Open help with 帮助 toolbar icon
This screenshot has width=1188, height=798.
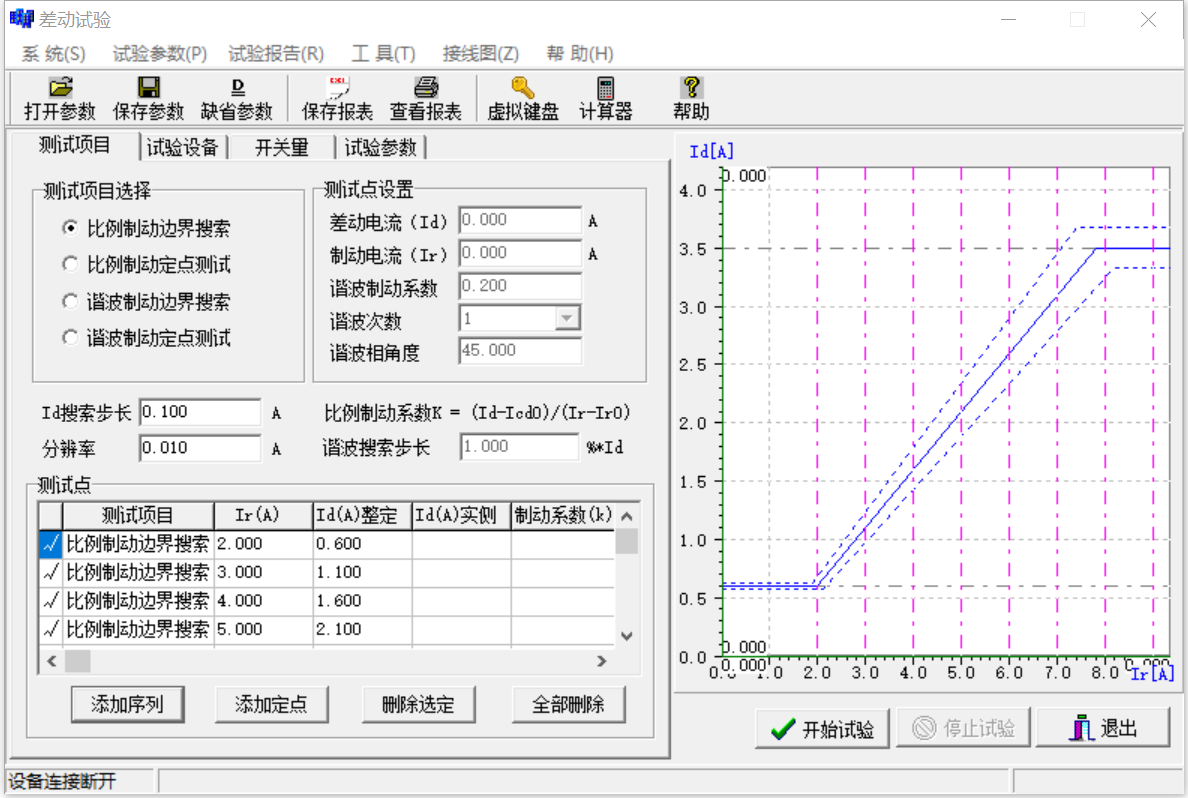pos(690,98)
